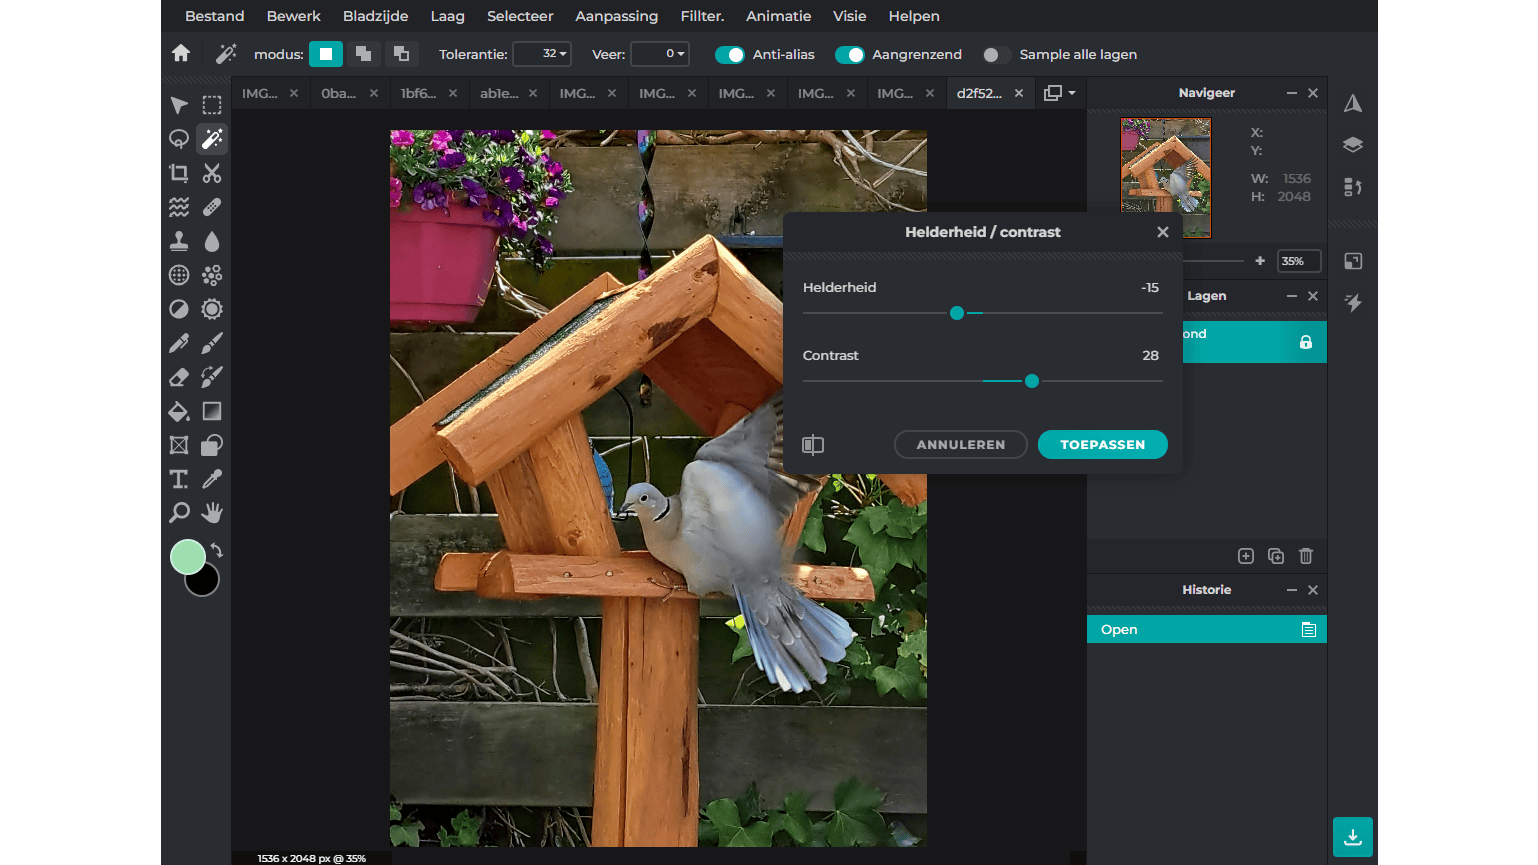Open the Tolerantie value dropdown
Viewport: 1538px width, 865px height.
coord(542,54)
